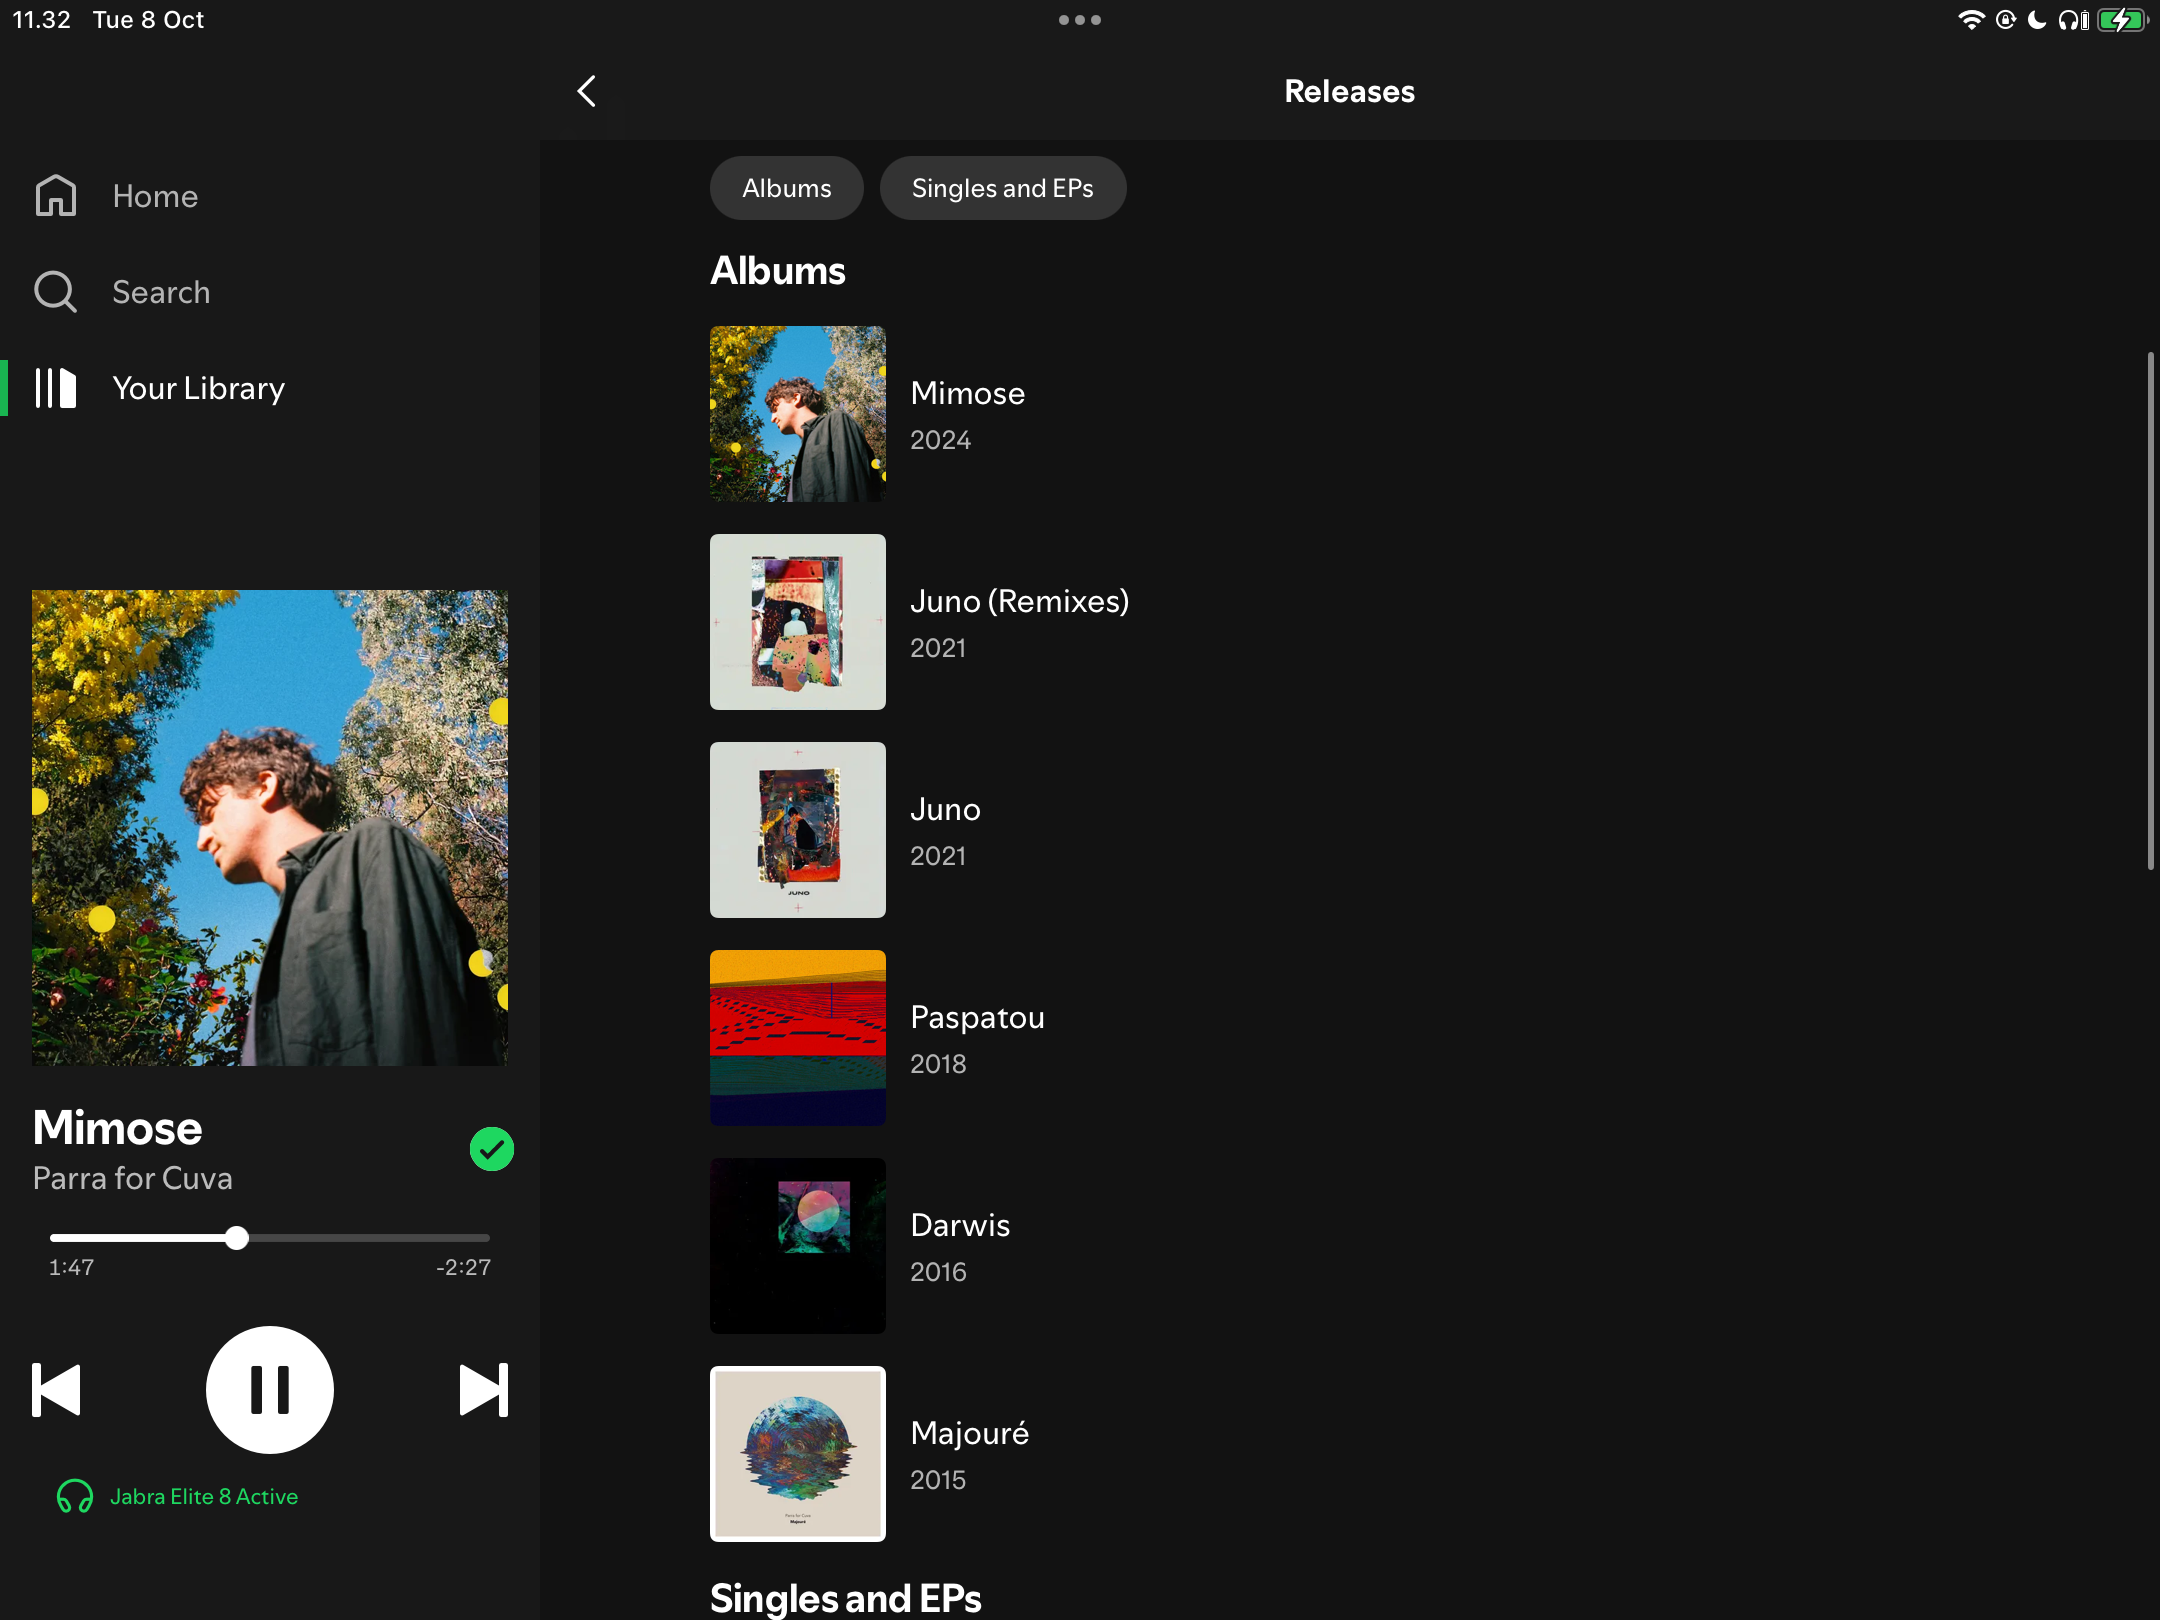
Task: Filter releases by Singles and EPs
Action: 1003,188
